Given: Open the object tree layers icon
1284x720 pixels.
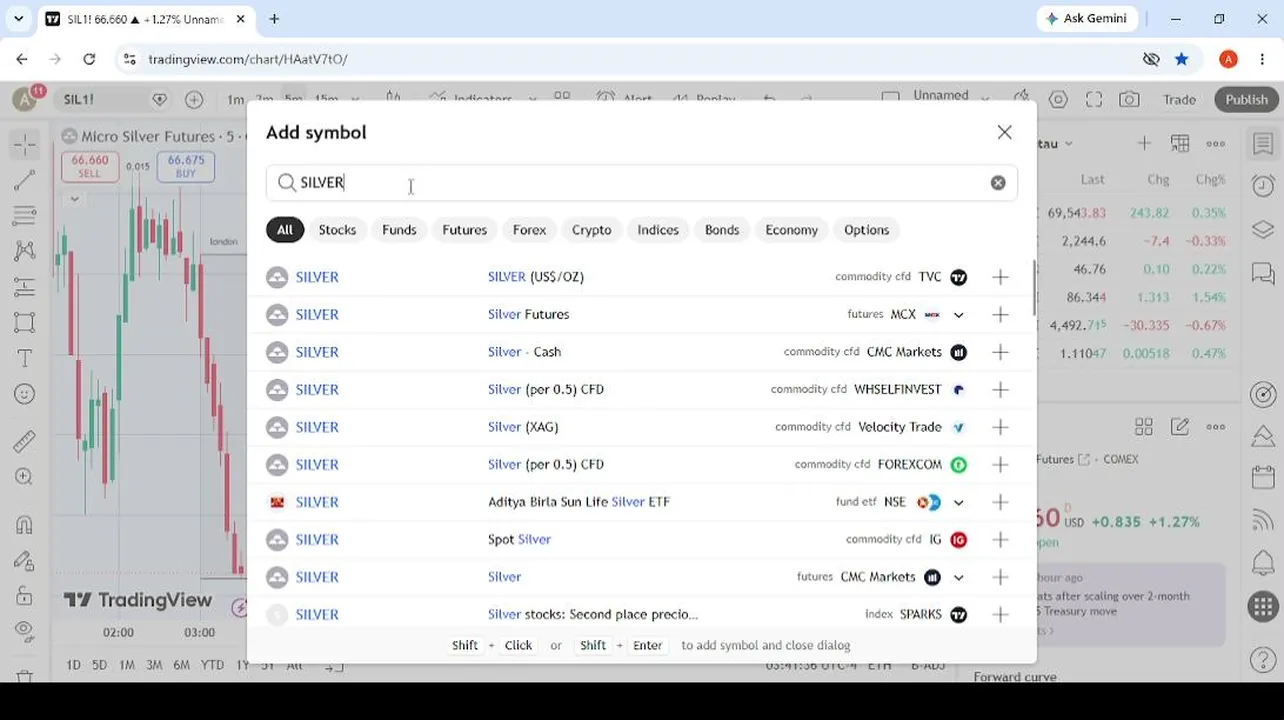Looking at the screenshot, I should (x=1263, y=229).
